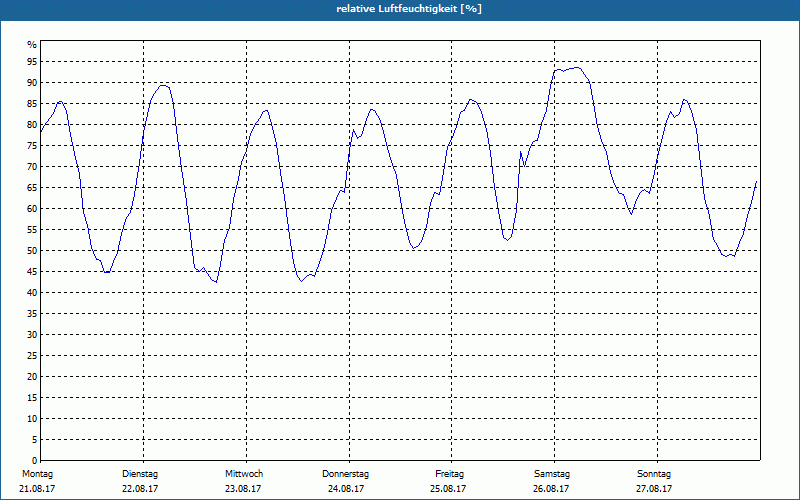Click the '23.08.17' date label

(x=243, y=489)
